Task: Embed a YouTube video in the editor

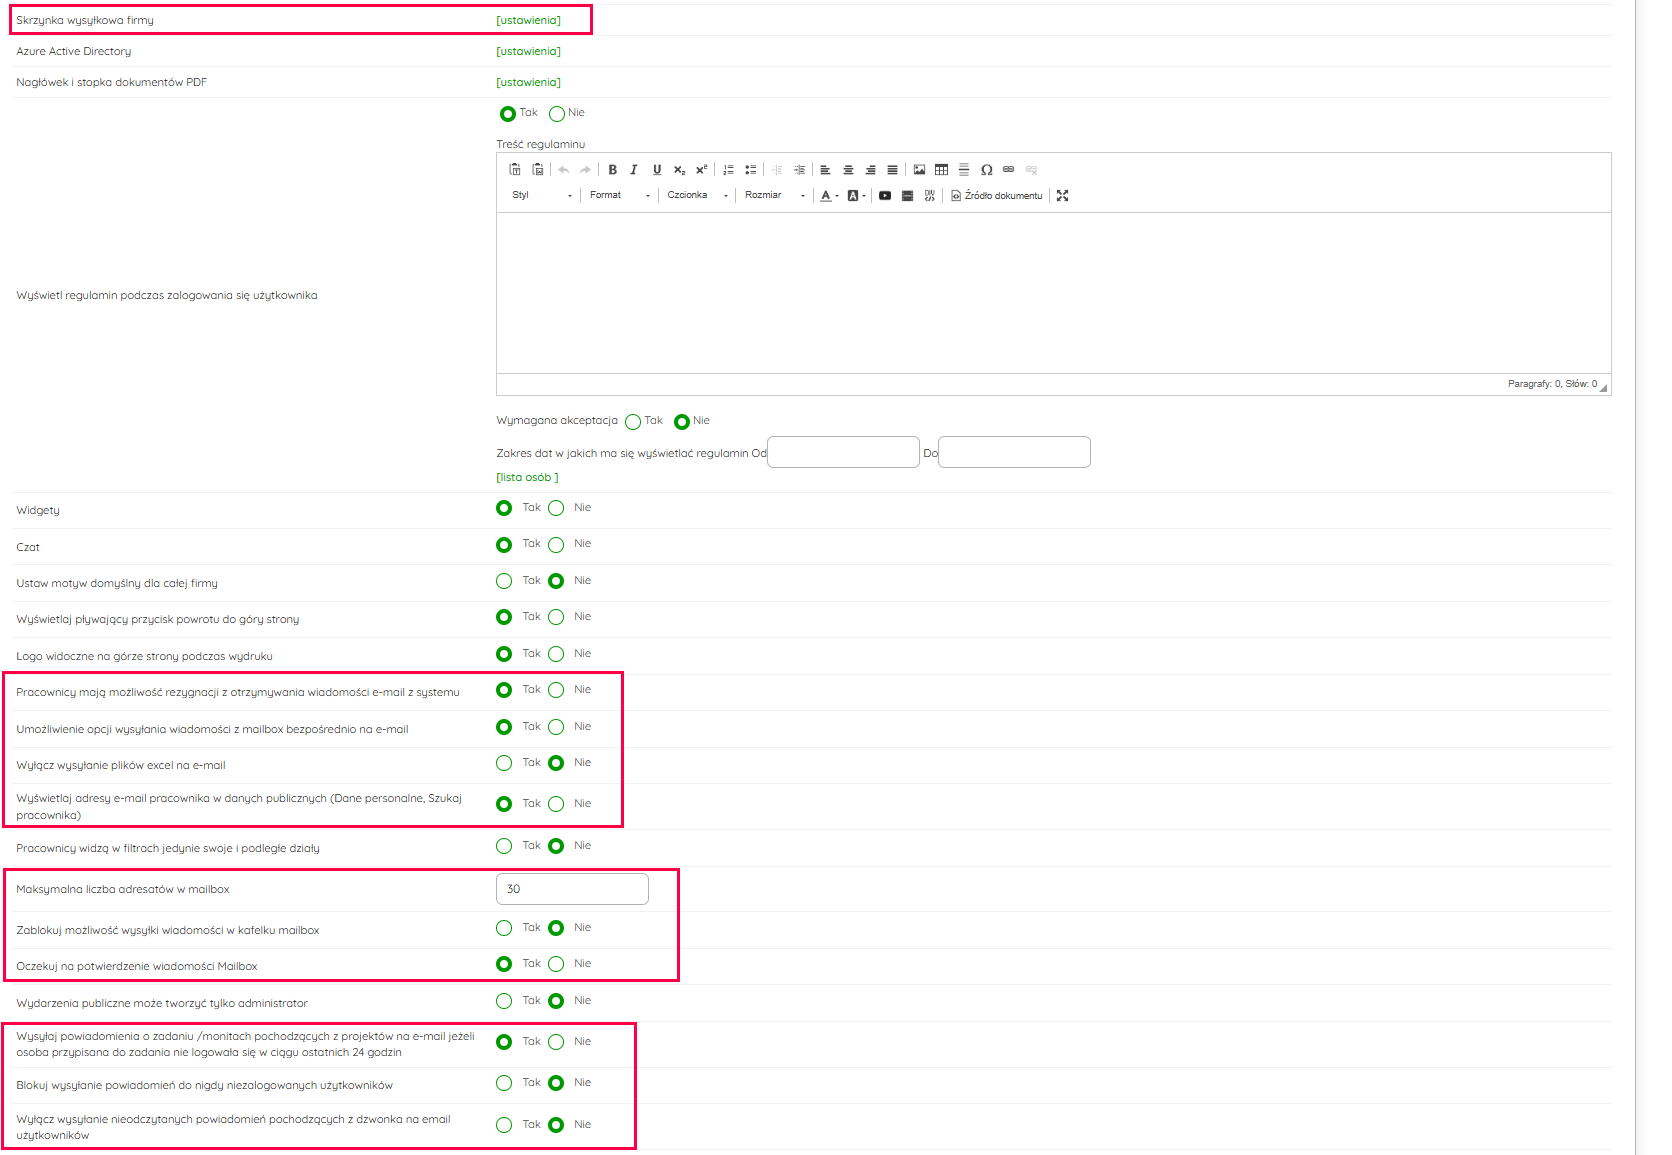Action: click(885, 196)
